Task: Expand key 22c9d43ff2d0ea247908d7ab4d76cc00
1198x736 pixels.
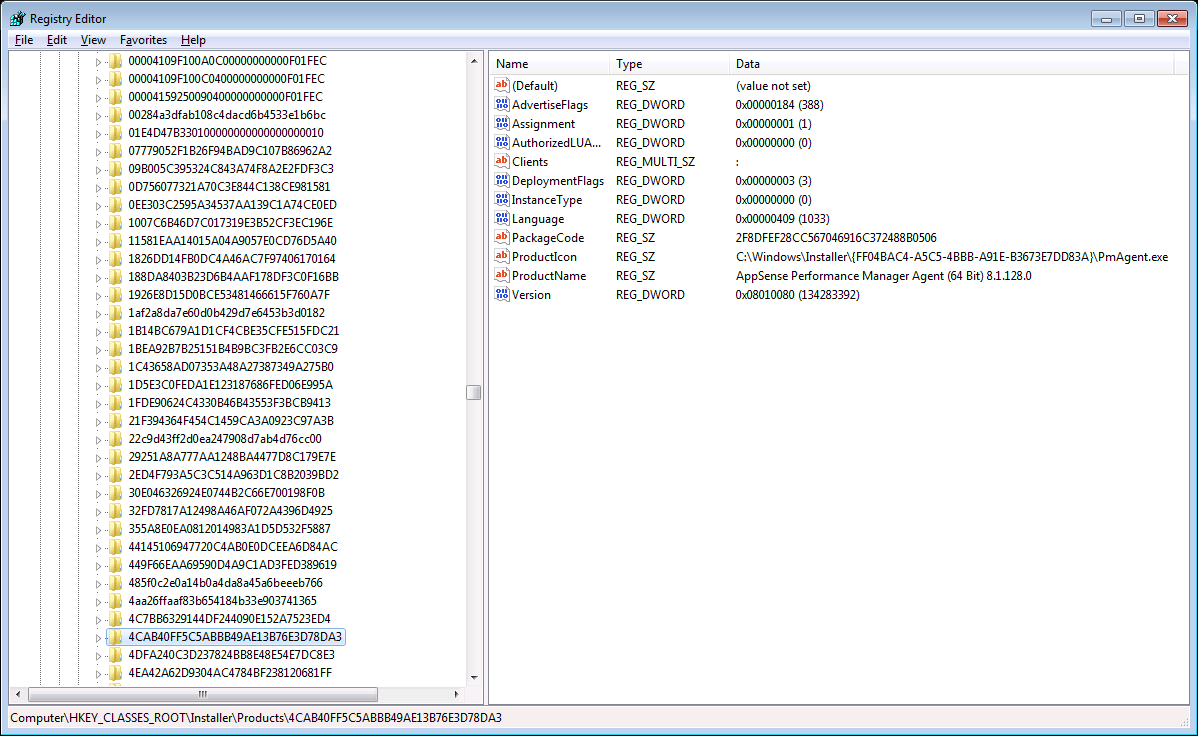Action: pos(98,439)
